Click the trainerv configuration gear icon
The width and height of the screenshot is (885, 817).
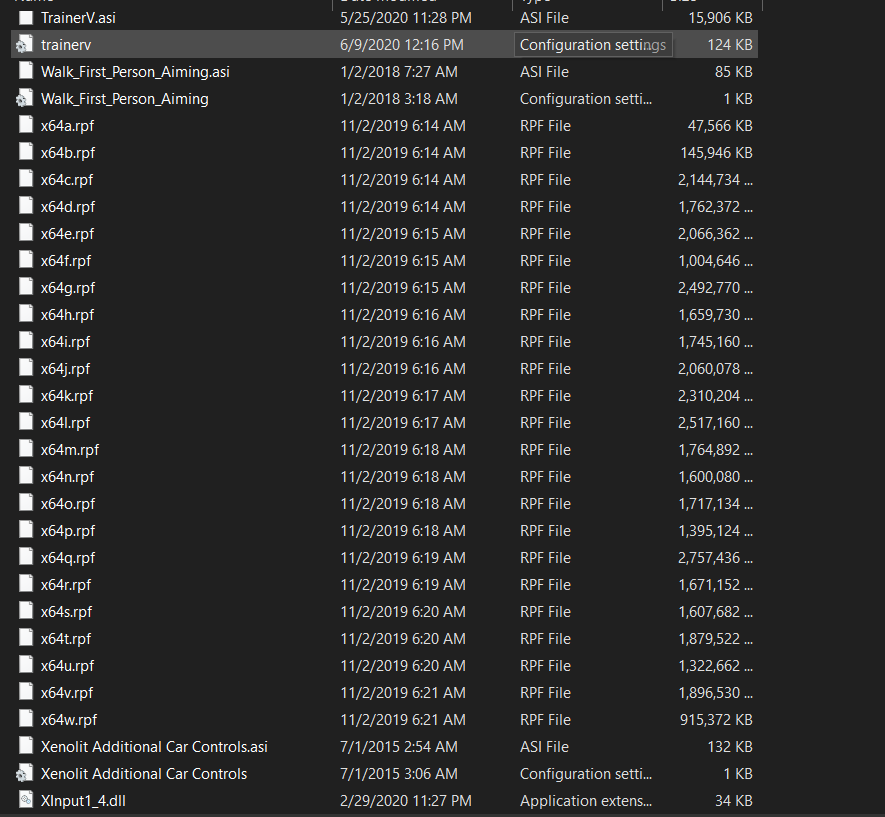(23, 45)
